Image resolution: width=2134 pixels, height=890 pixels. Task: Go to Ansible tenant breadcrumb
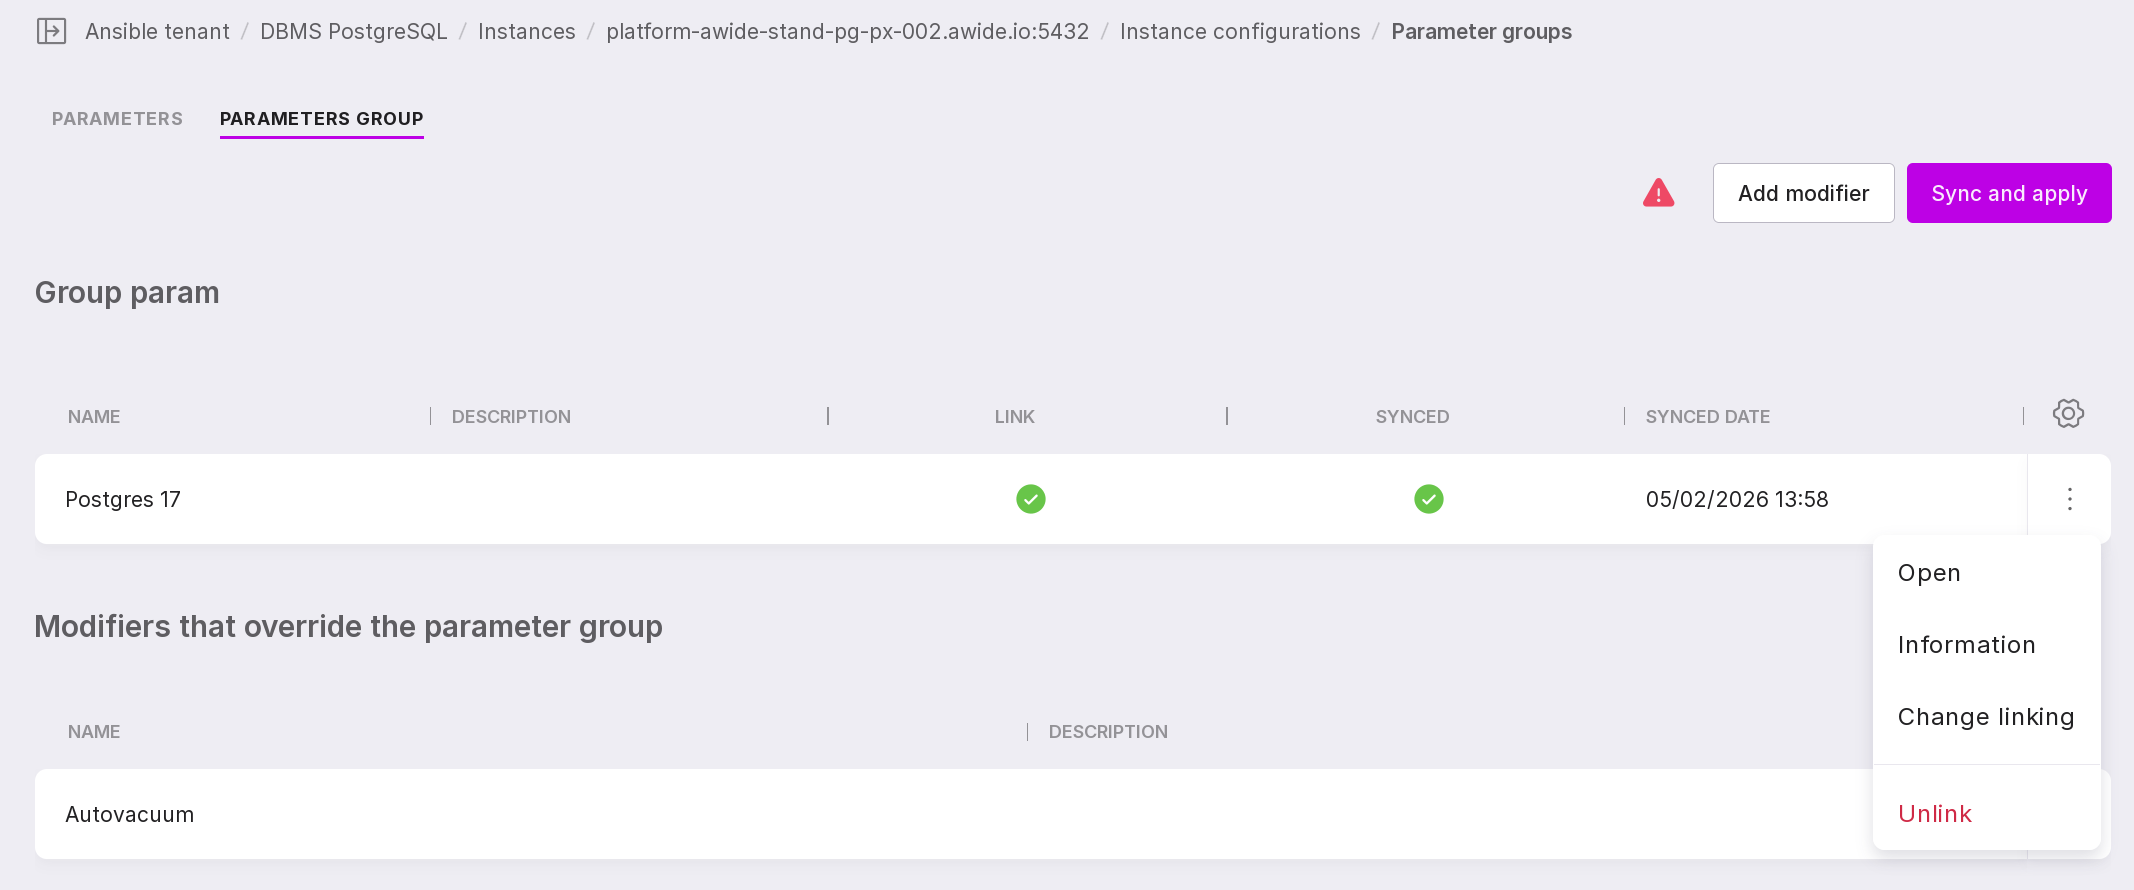pos(157,32)
